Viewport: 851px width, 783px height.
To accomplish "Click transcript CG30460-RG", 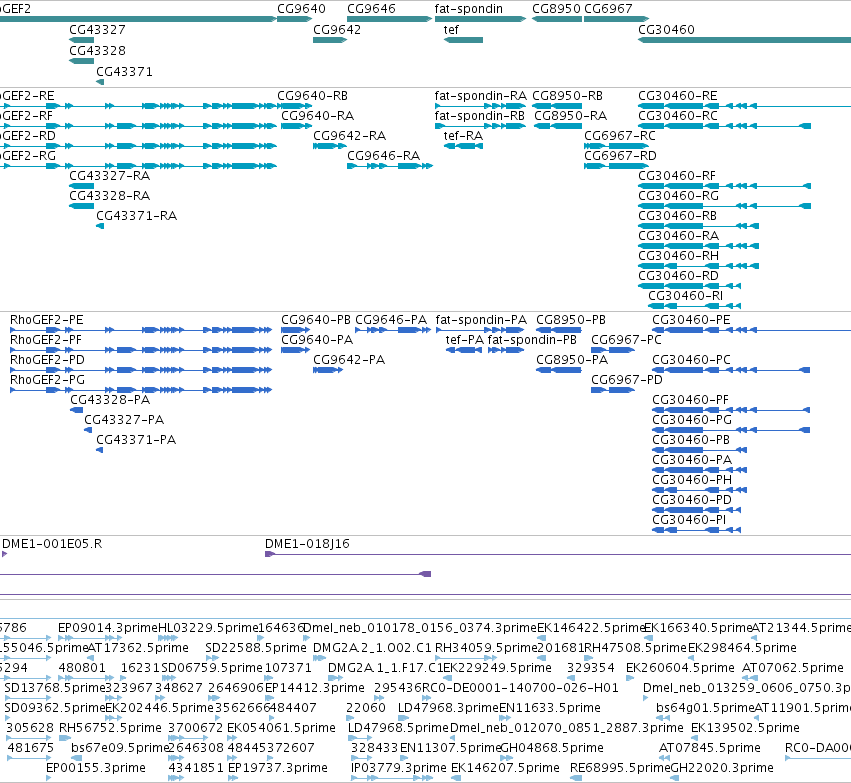I will click(x=678, y=196).
